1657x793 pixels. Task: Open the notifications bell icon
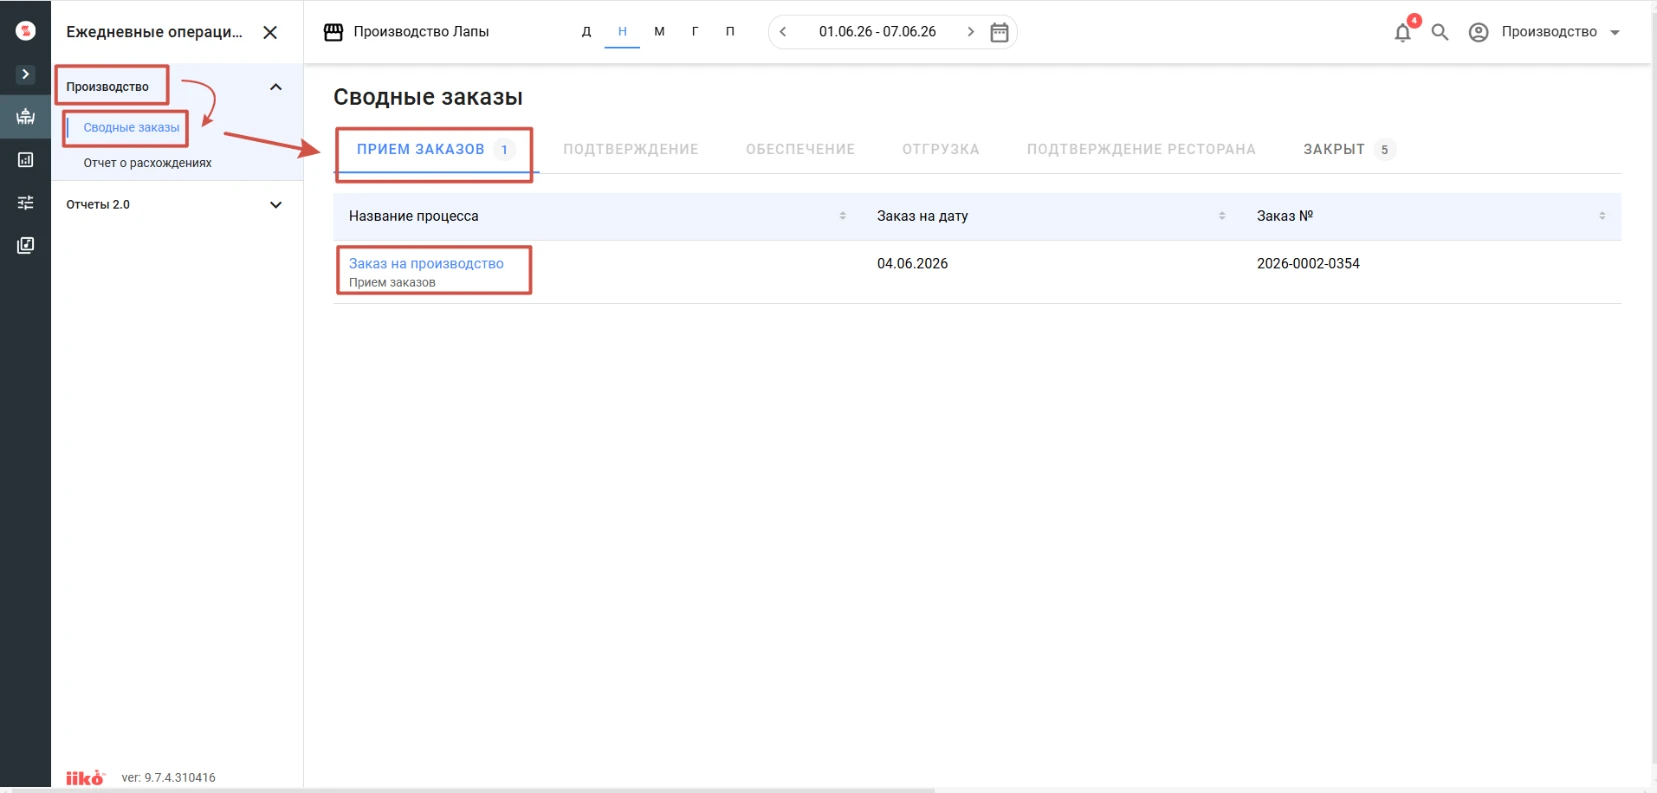coord(1403,32)
